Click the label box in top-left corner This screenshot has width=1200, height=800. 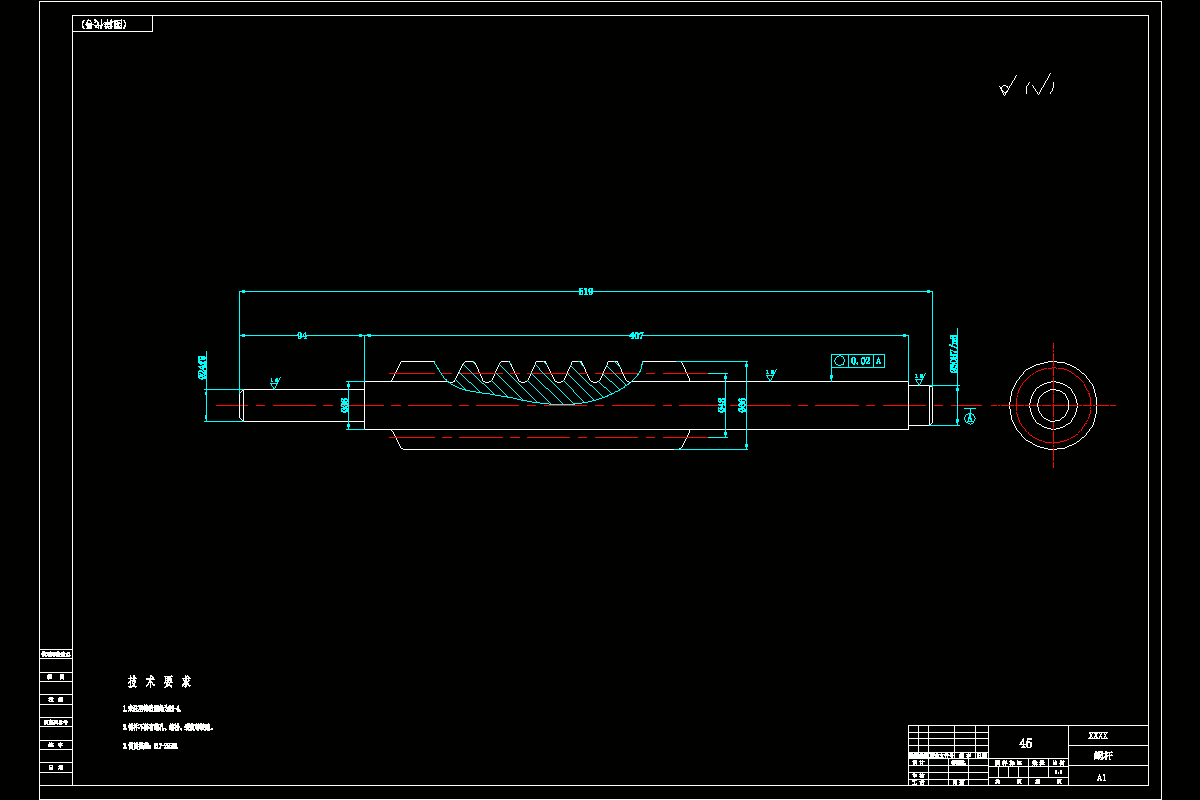[113, 24]
